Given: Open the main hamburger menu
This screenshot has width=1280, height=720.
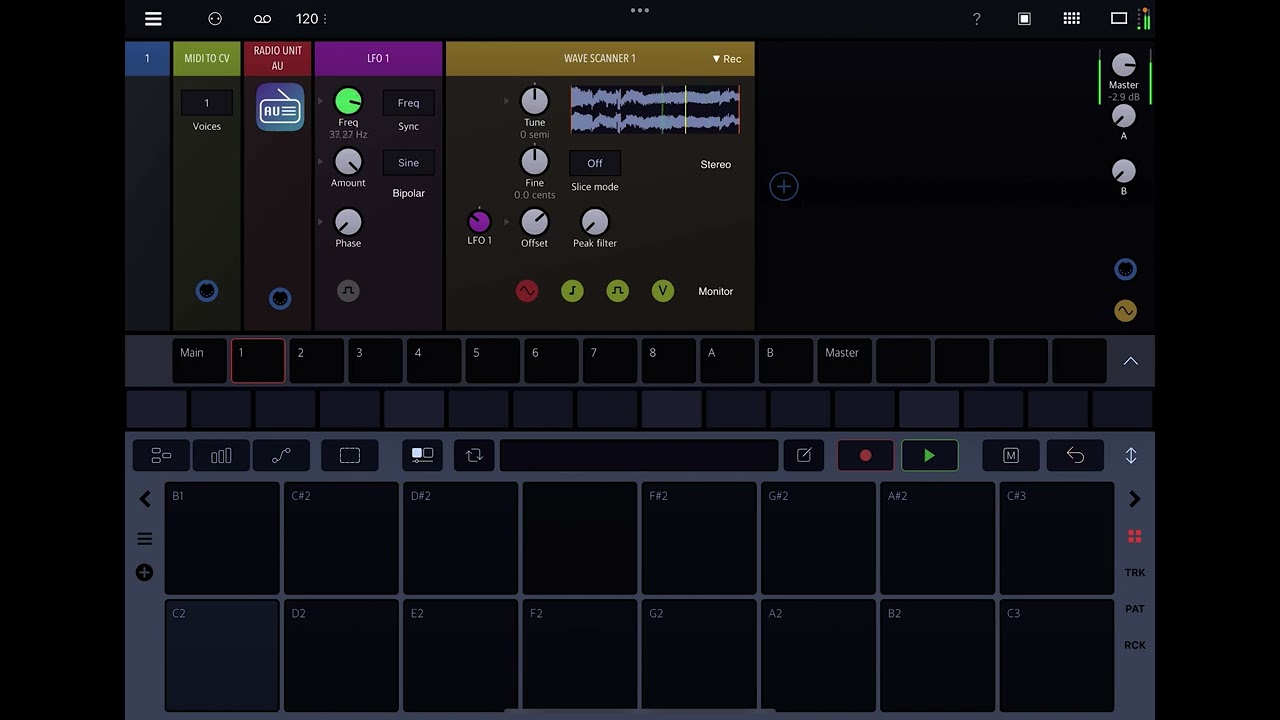Looking at the screenshot, I should click(x=153, y=18).
